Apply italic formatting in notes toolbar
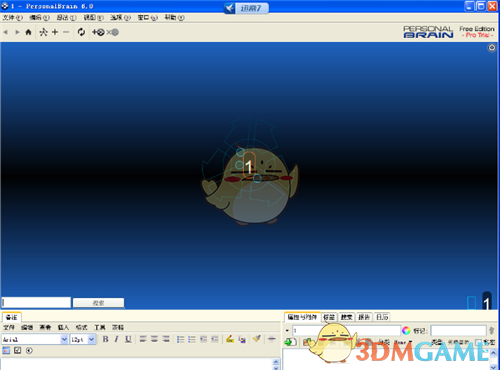This screenshot has height=370, width=500. [x=116, y=339]
